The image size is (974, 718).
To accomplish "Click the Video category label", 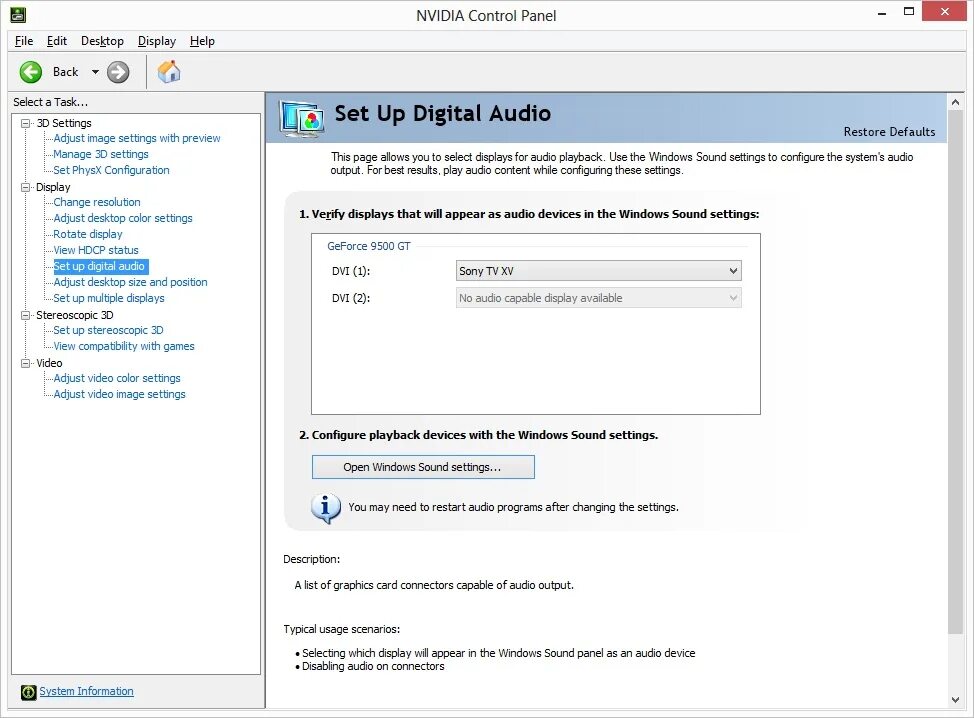I will [x=49, y=363].
